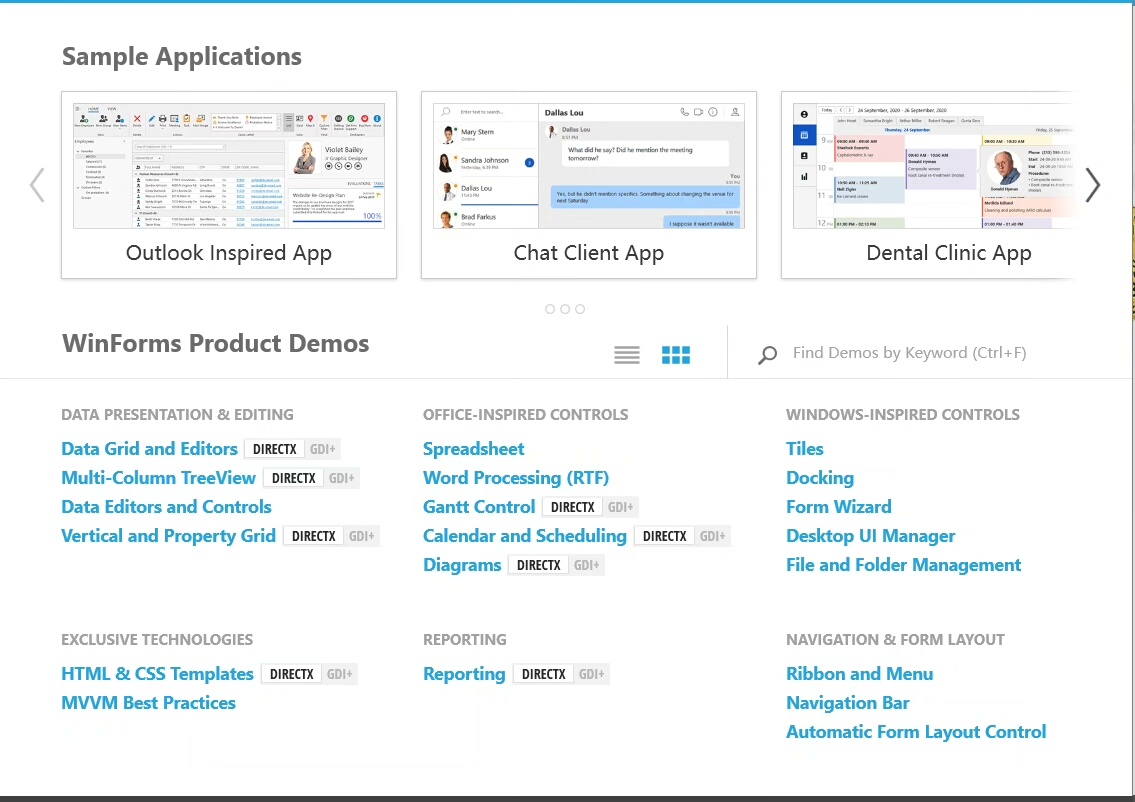This screenshot has width=1135, height=802.
Task: Click the WinForms Product Demos title
Action: tap(216, 343)
